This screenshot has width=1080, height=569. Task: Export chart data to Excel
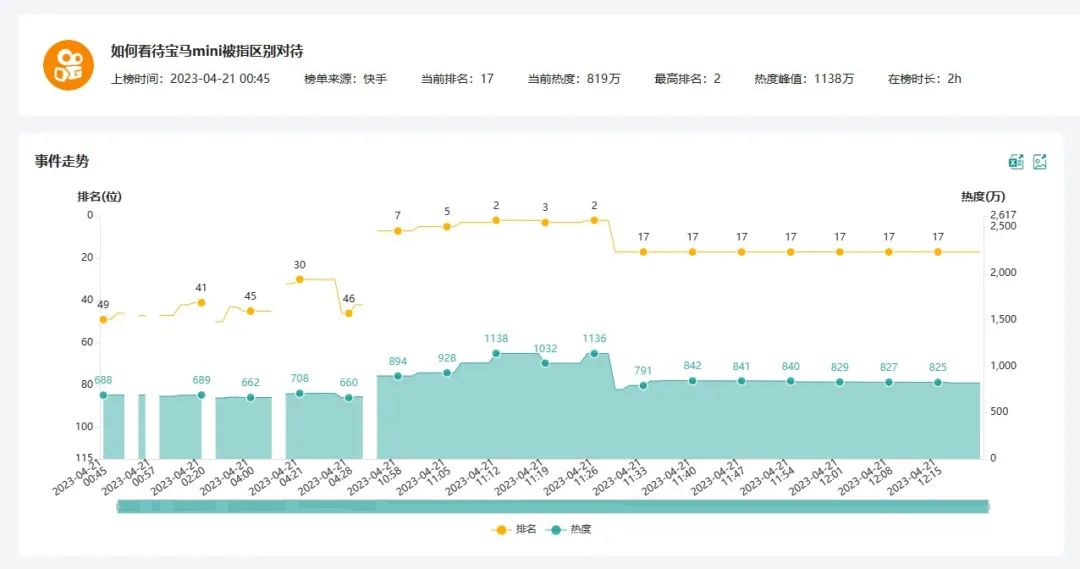[1016, 162]
